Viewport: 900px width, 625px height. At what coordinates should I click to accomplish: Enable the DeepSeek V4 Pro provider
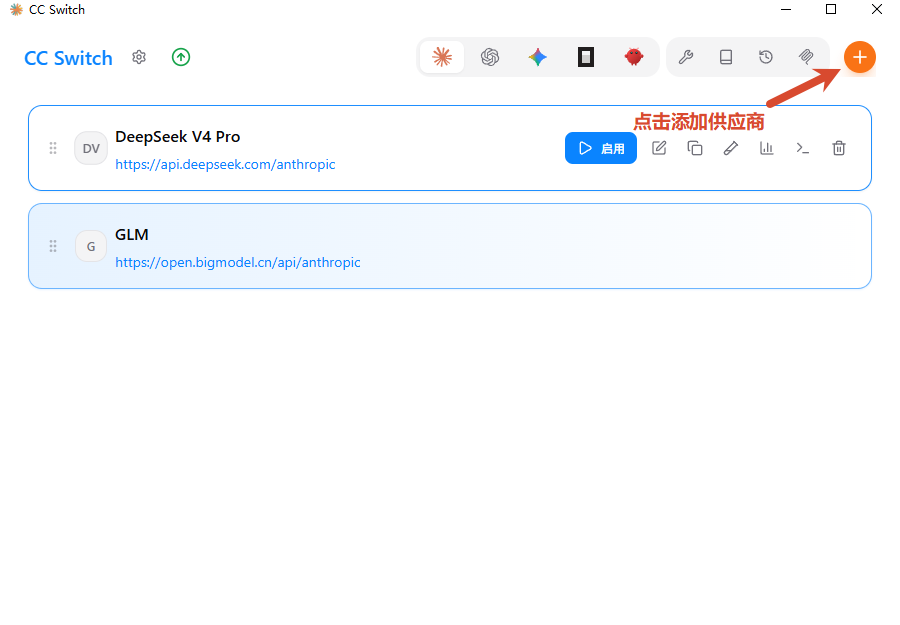[601, 148]
